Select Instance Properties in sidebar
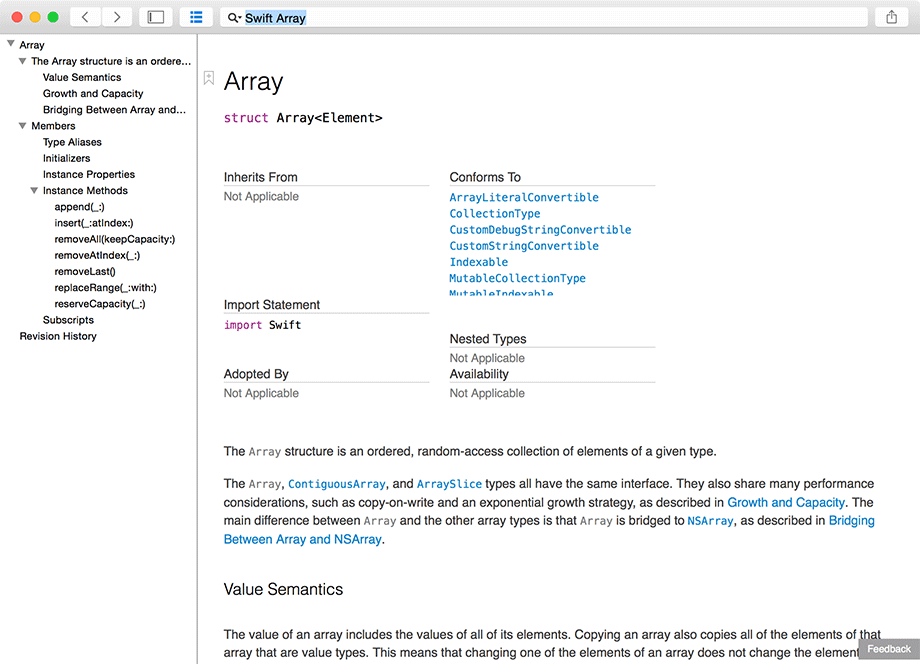The width and height of the screenshot is (920, 664). [x=89, y=174]
